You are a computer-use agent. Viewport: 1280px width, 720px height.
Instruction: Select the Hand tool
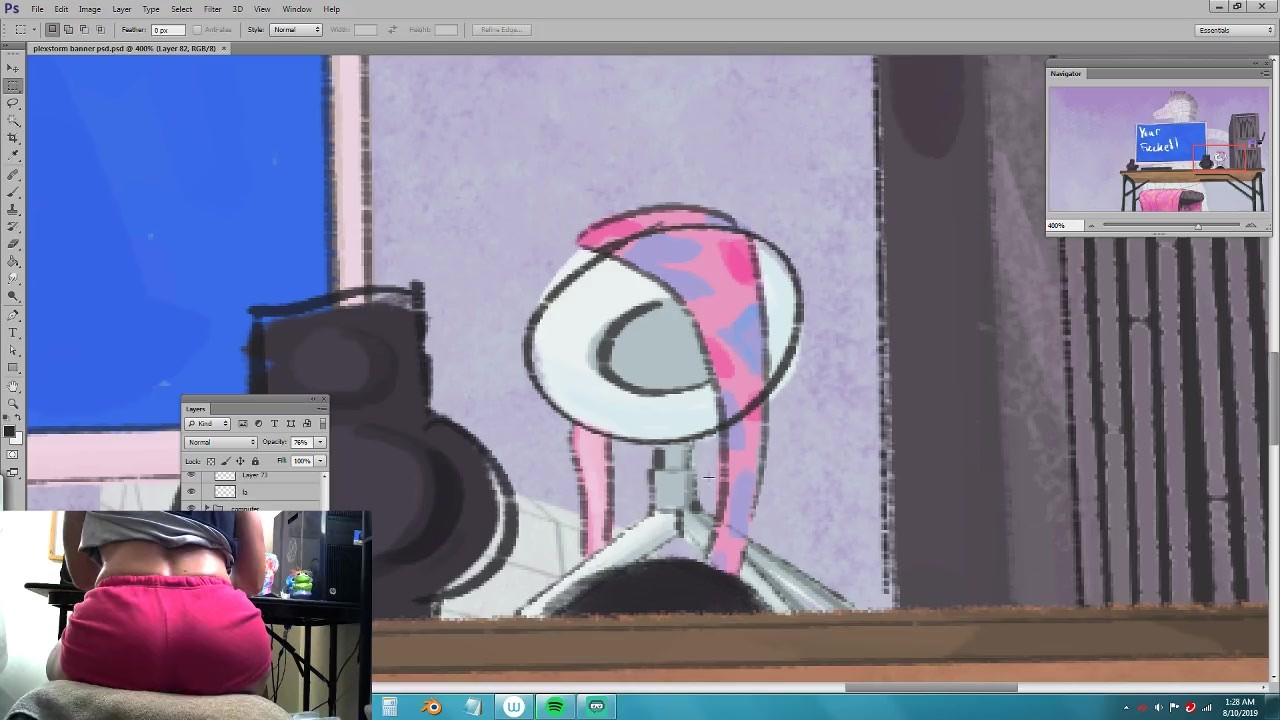coord(13,386)
